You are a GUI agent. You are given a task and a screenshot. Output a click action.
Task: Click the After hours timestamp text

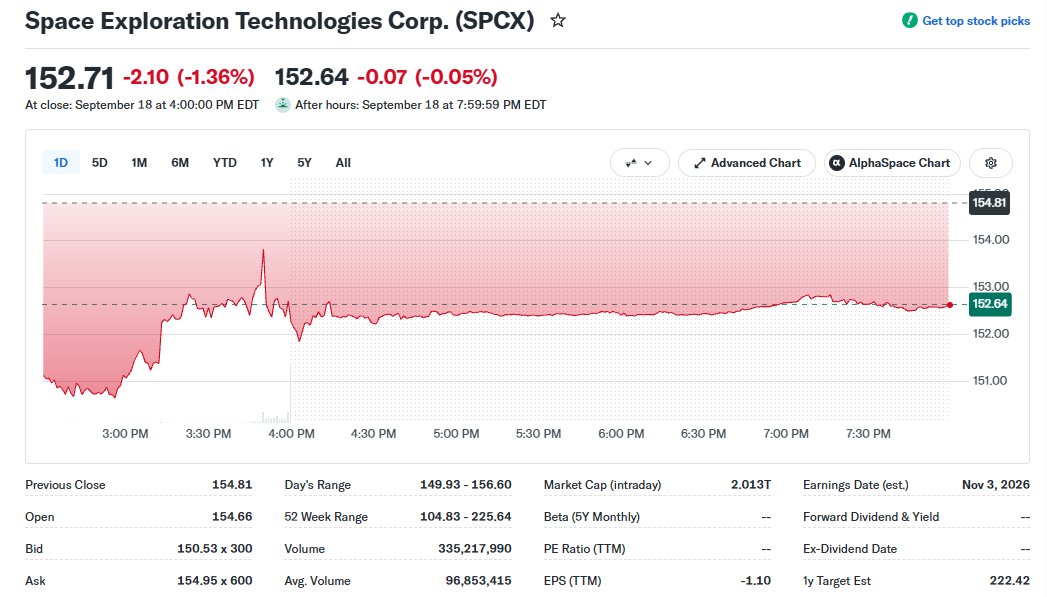tap(421, 105)
